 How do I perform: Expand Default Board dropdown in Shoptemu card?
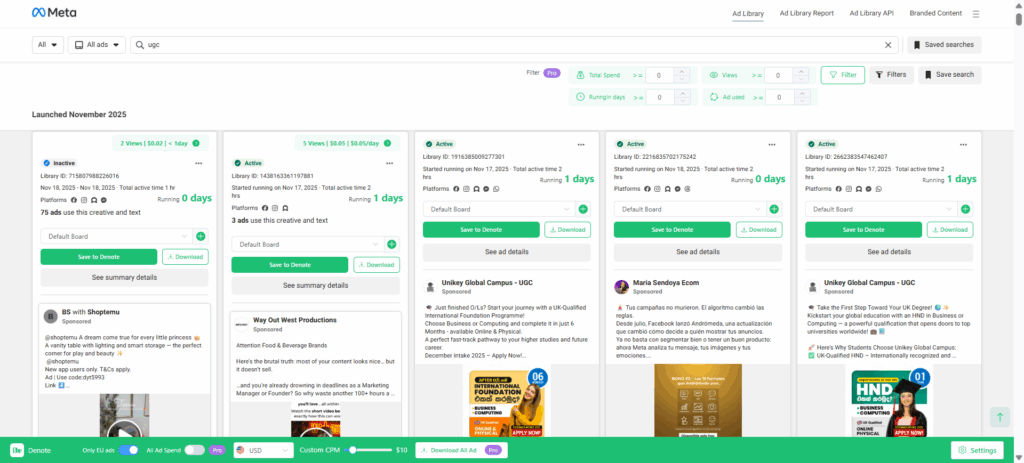point(117,236)
